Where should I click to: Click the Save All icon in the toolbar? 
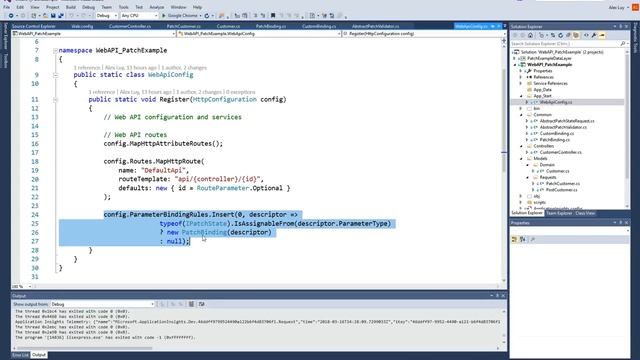61,16
